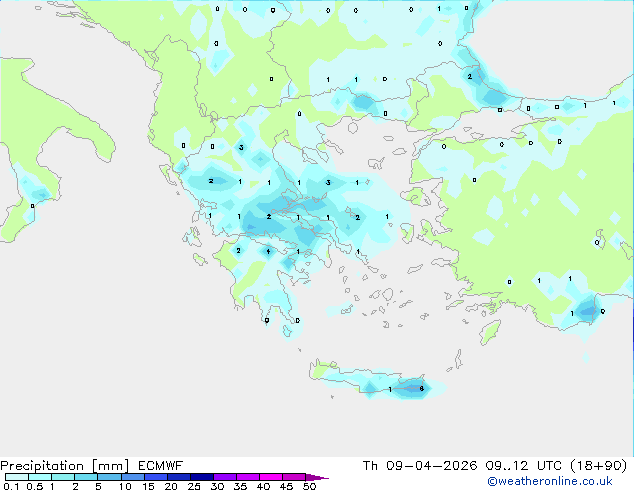Pick the 5 to 10 mm legend swatch
This screenshot has width=634, height=490.
coord(109,477)
